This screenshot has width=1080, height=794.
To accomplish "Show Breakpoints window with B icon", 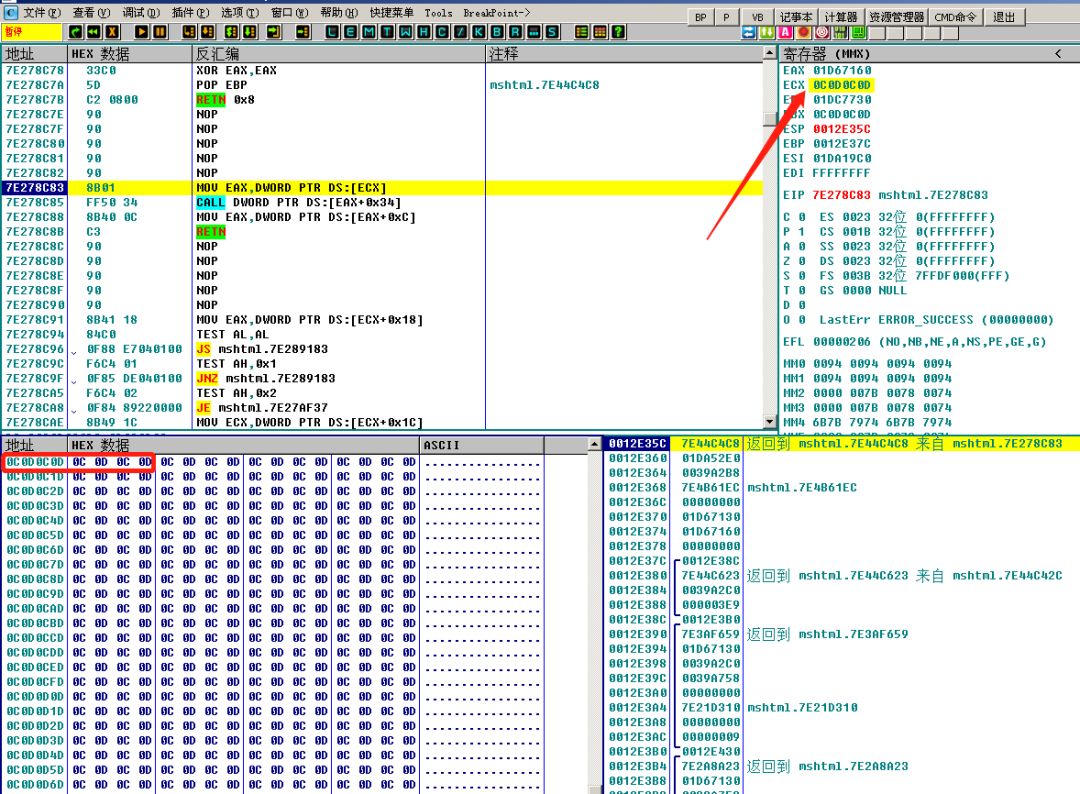I will click(x=496, y=32).
